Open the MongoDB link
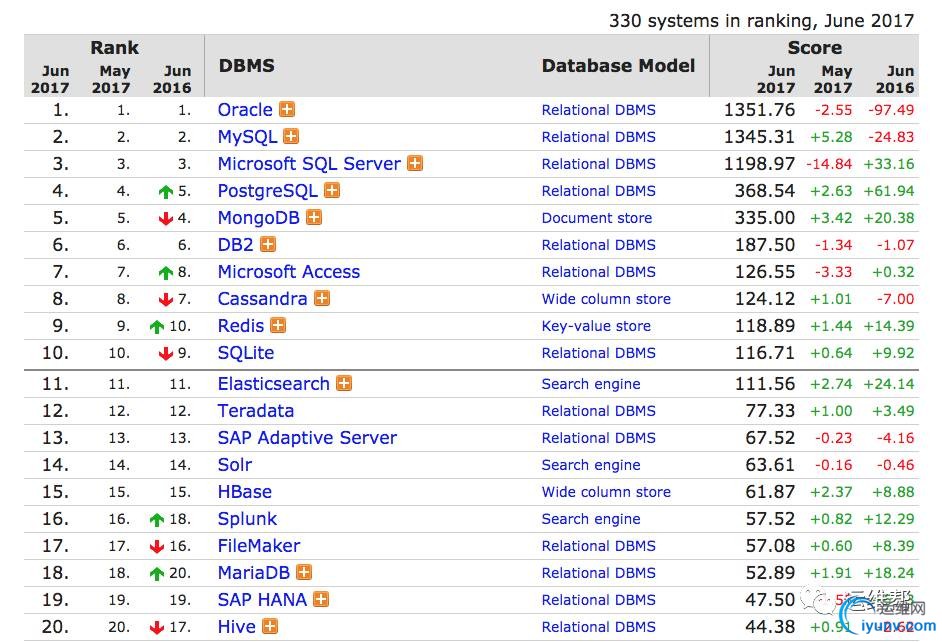 click(258, 218)
